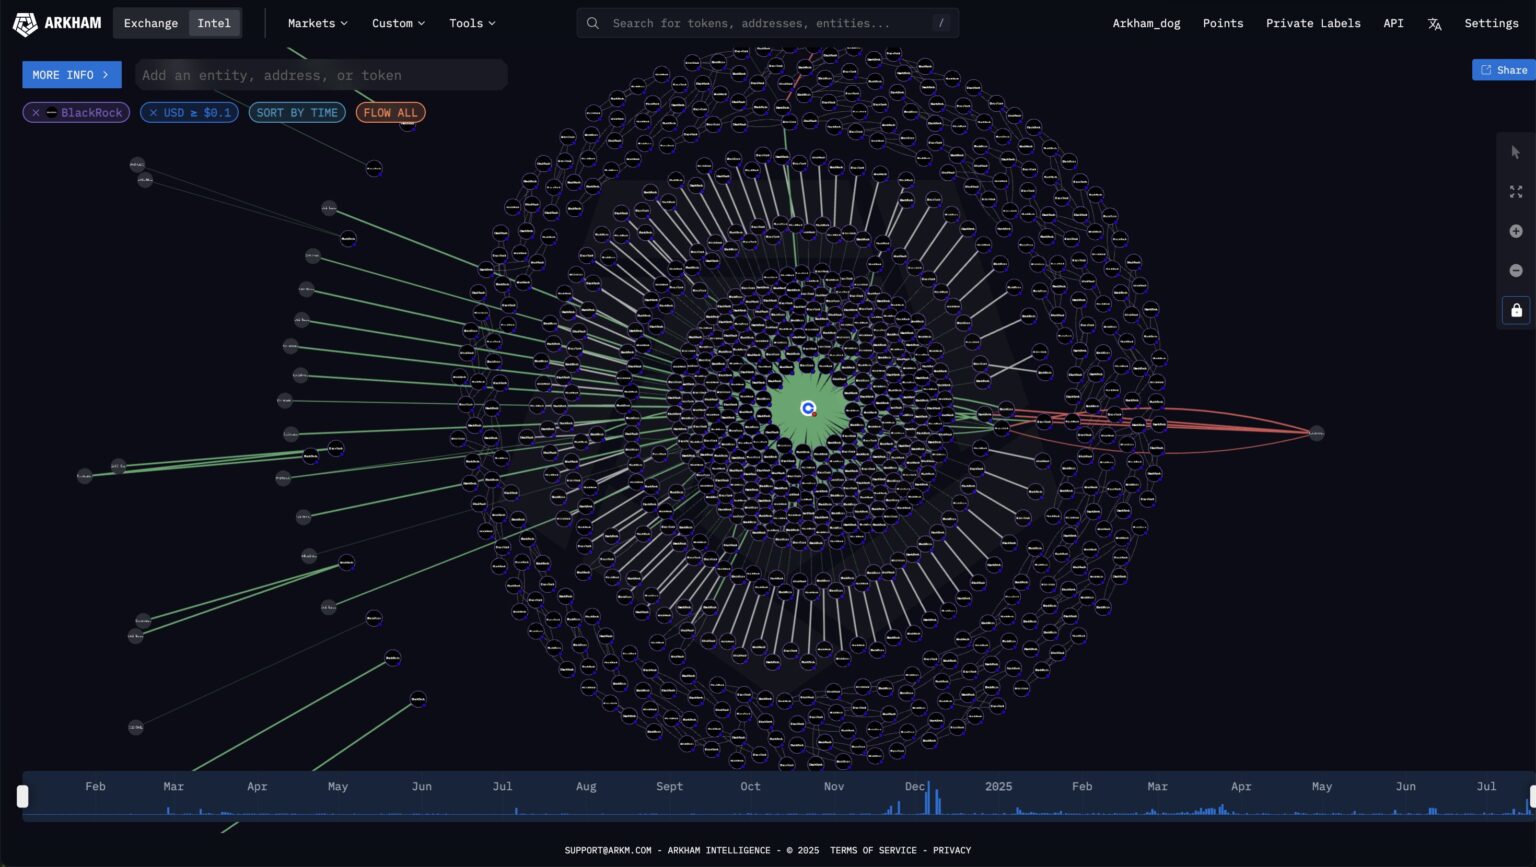Click the search magnifier icon
Image resolution: width=1536 pixels, height=867 pixels.
click(x=593, y=23)
